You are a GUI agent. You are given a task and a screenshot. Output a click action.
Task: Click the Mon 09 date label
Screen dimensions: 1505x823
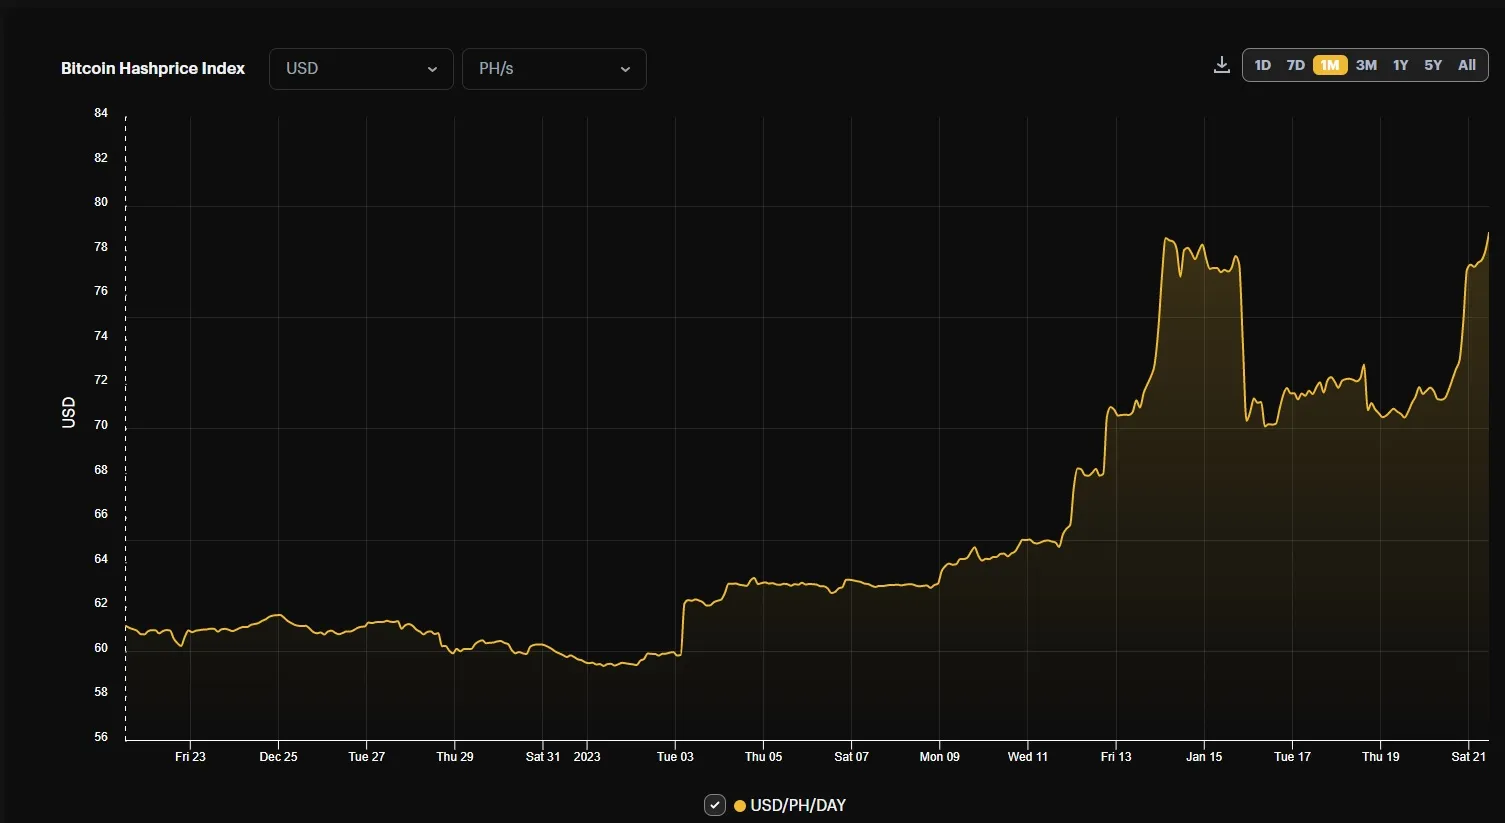(x=939, y=757)
